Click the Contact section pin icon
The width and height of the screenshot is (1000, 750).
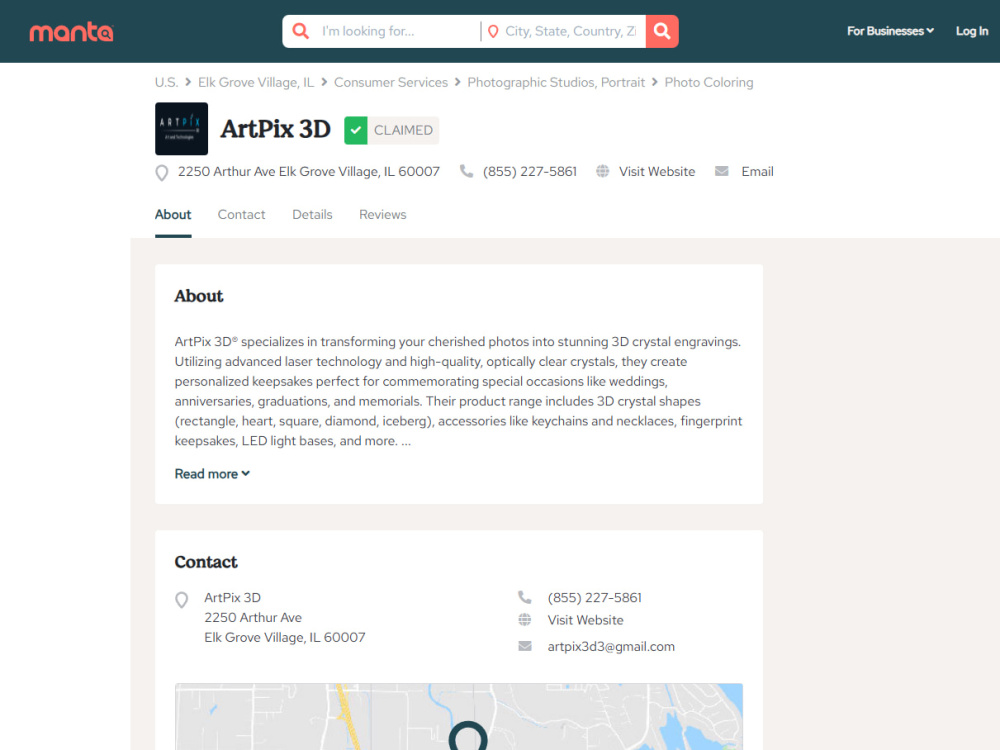point(182,600)
